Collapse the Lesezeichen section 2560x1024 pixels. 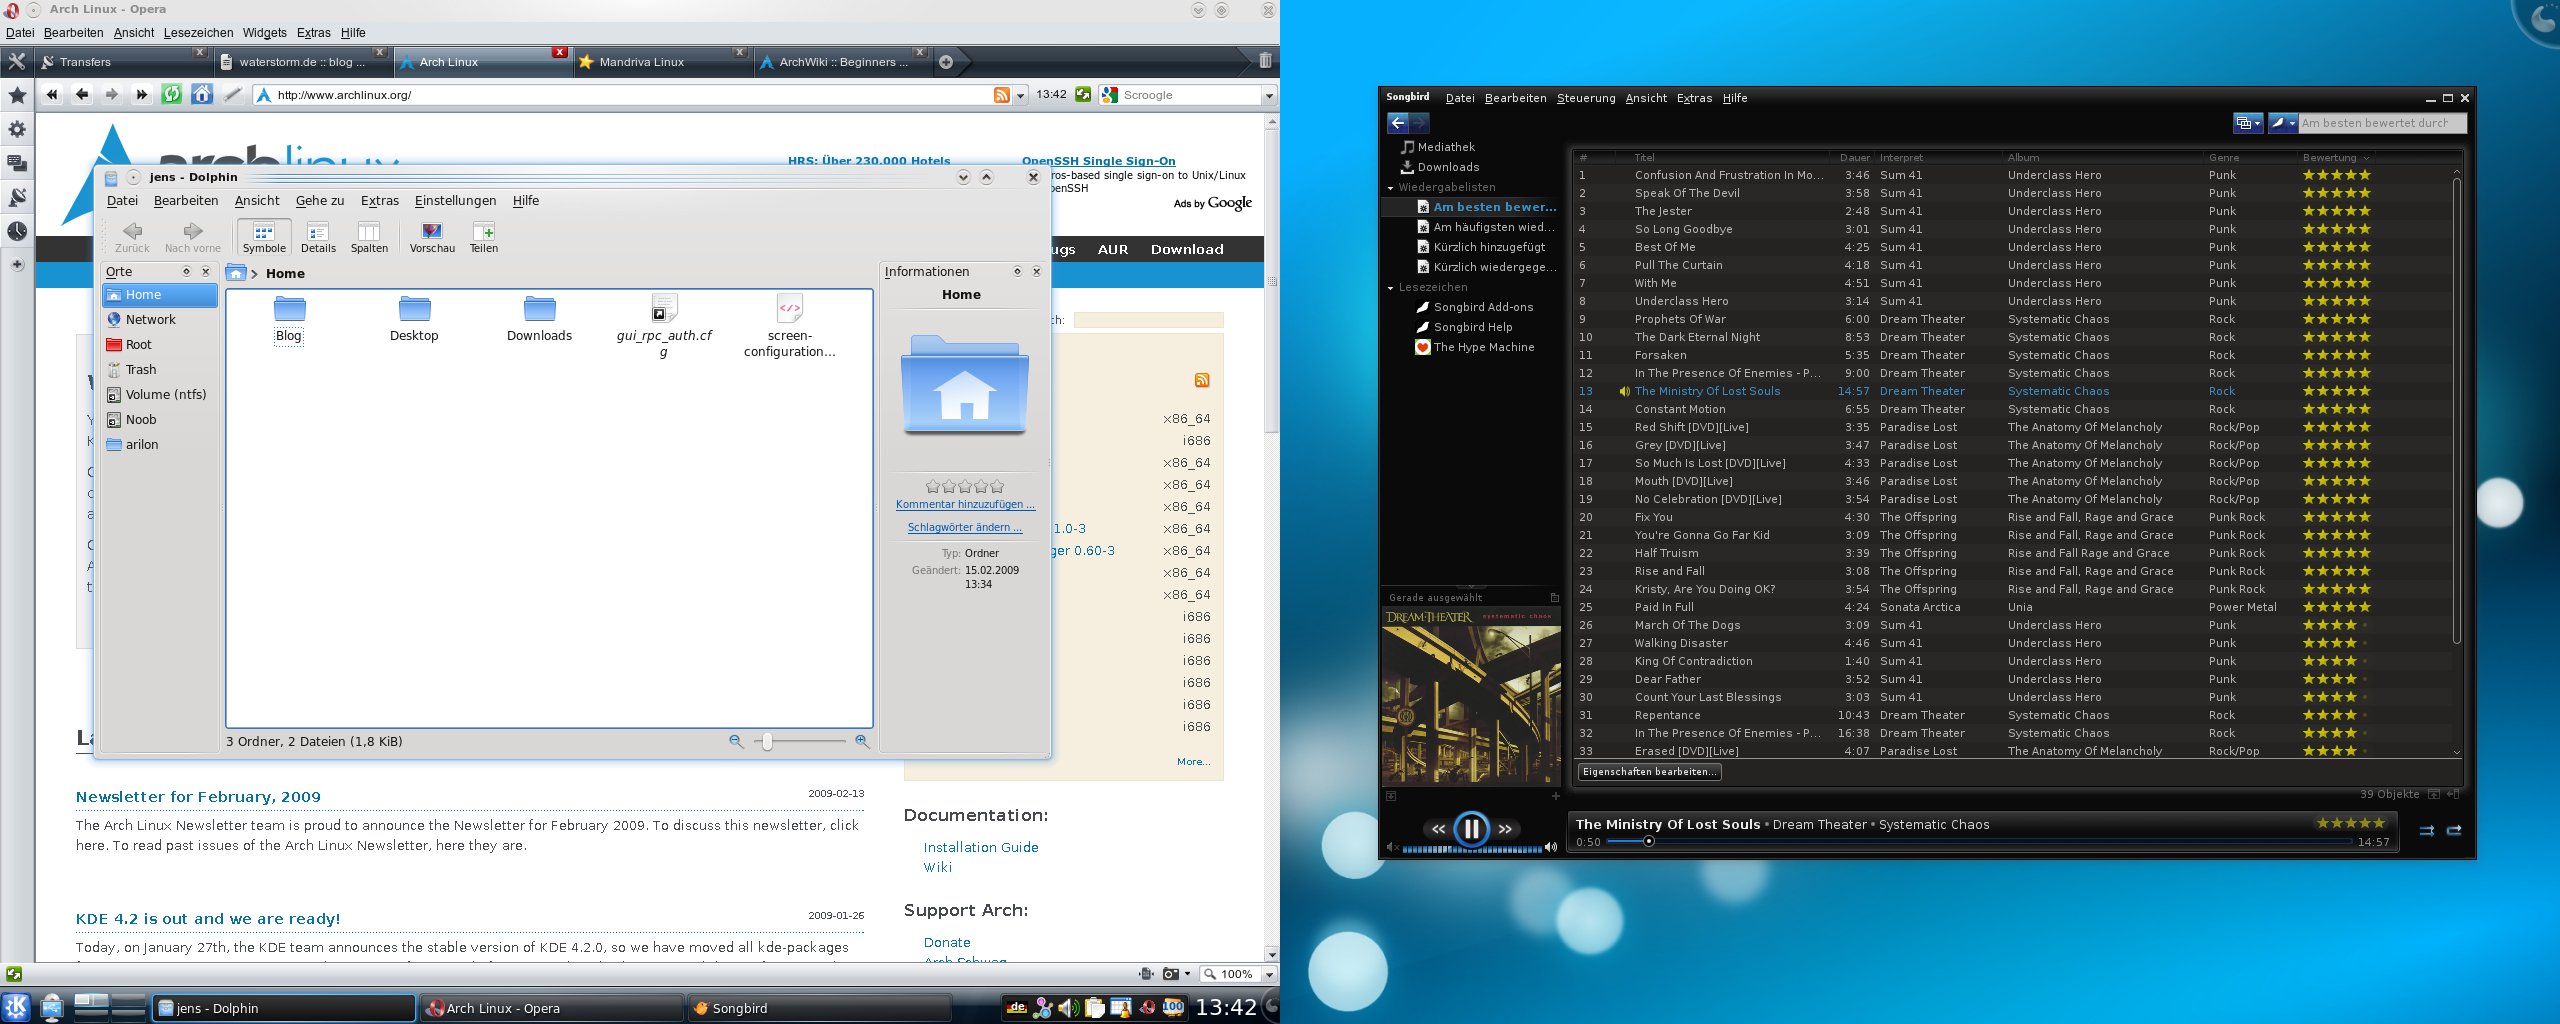[1389, 287]
